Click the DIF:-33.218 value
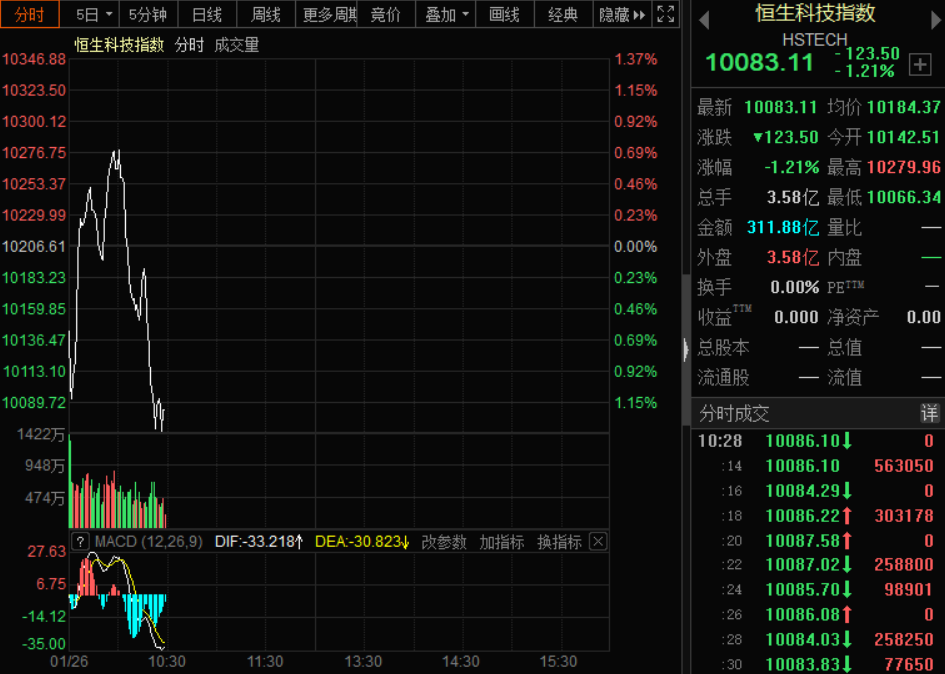 [x=259, y=542]
